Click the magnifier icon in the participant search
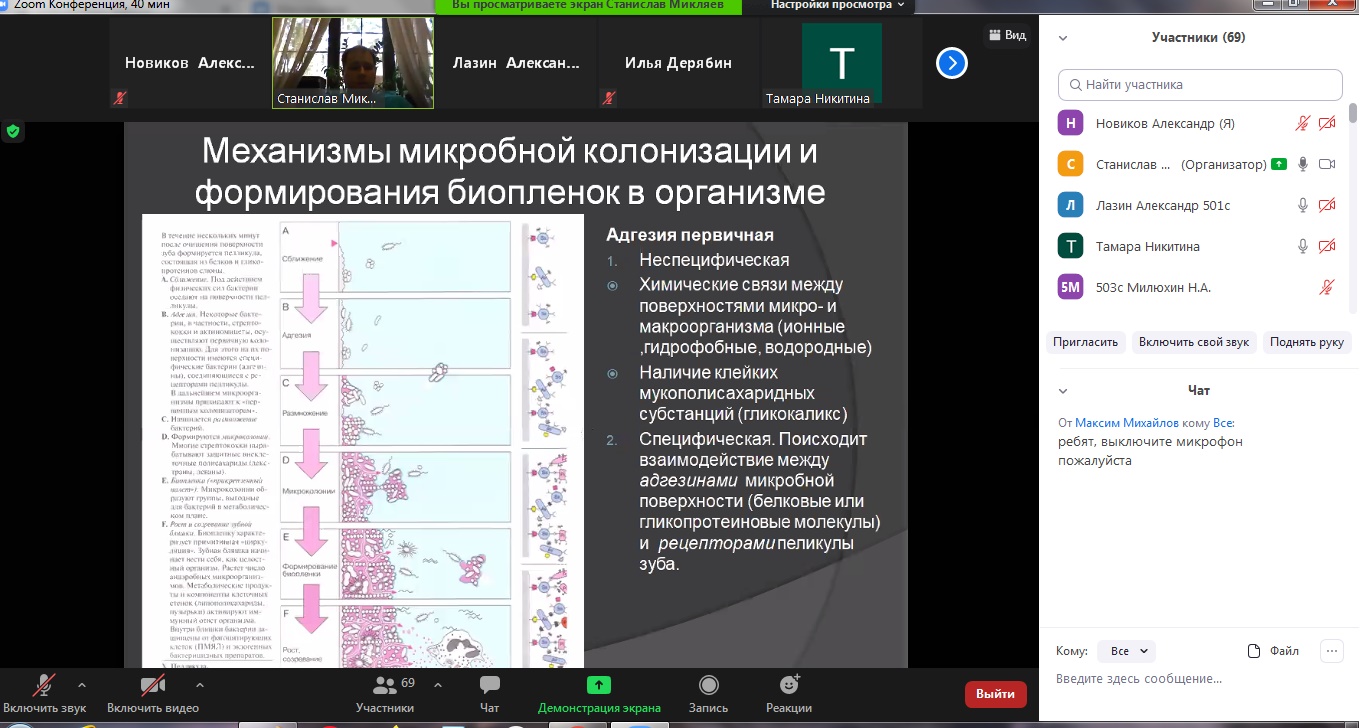Viewport: 1360px width, 728px height. (x=1075, y=85)
